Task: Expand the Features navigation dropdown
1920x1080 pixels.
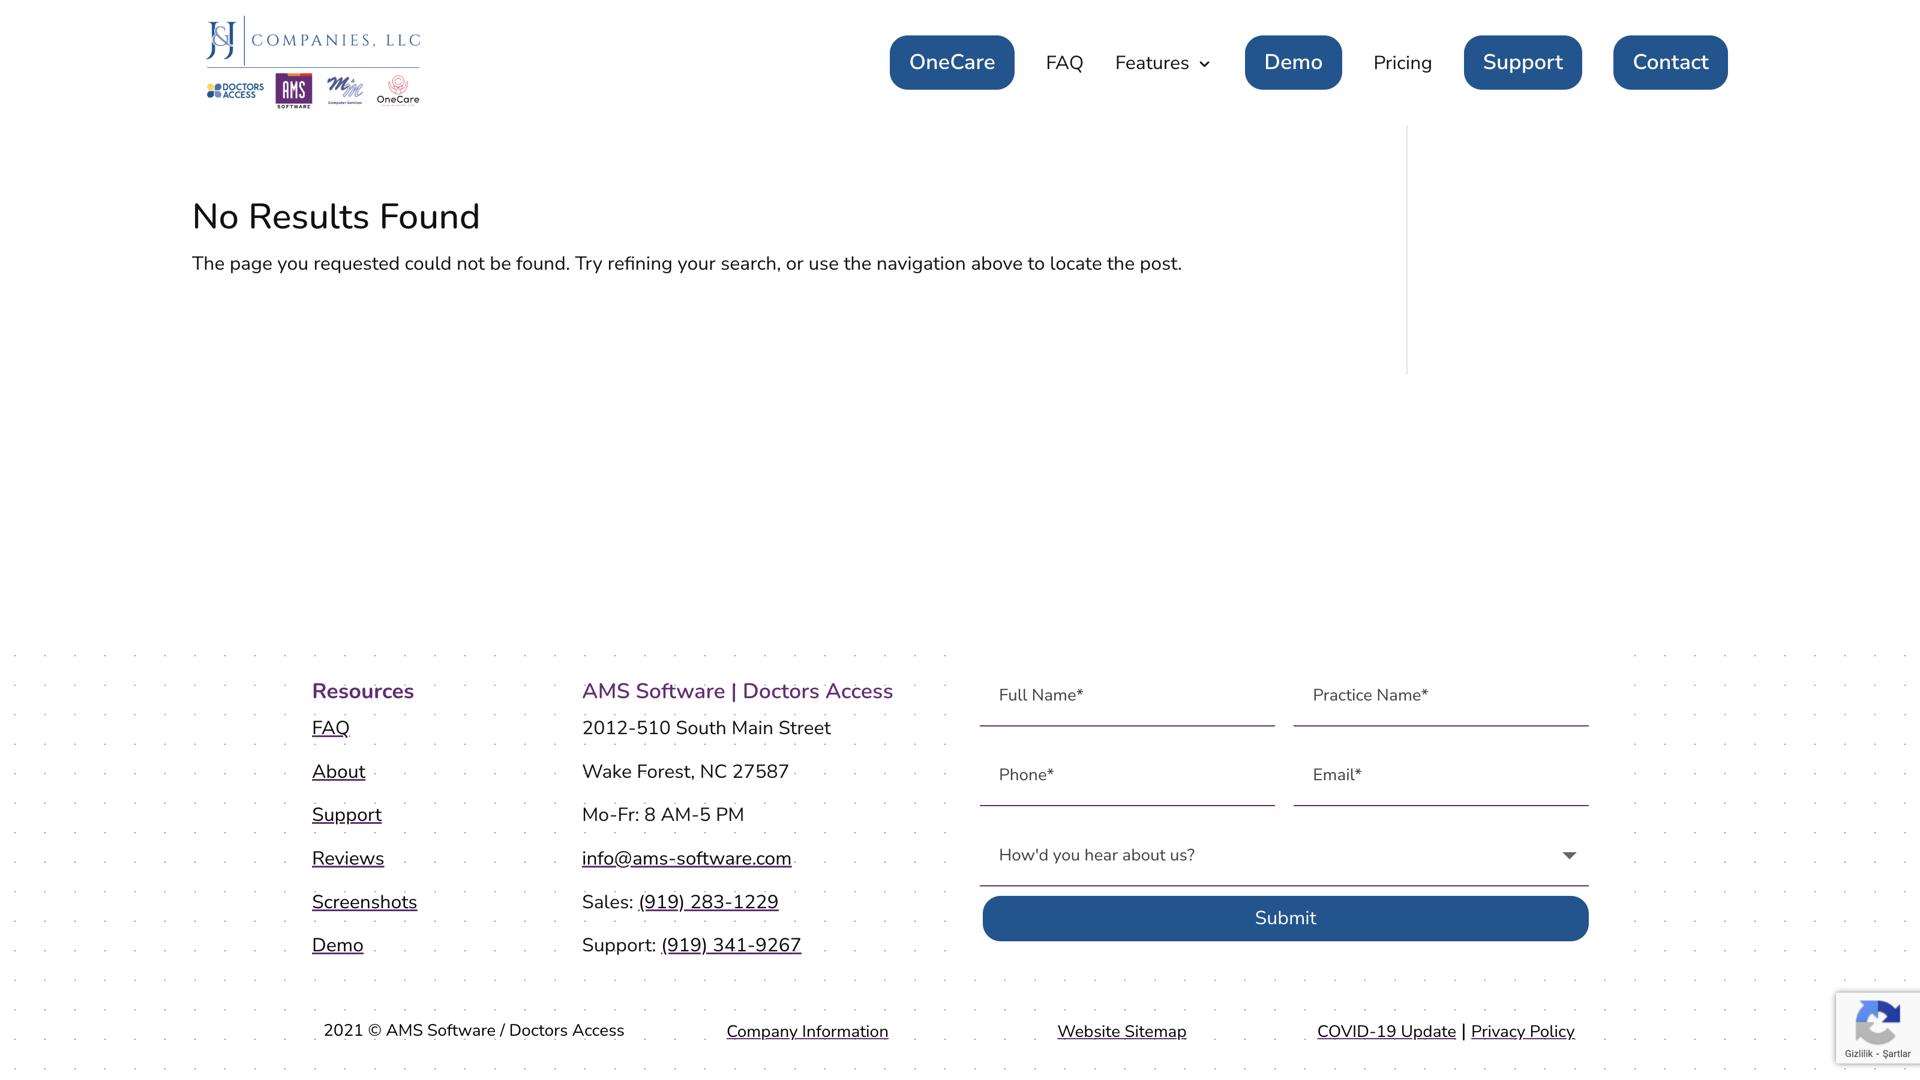Action: pos(1161,62)
